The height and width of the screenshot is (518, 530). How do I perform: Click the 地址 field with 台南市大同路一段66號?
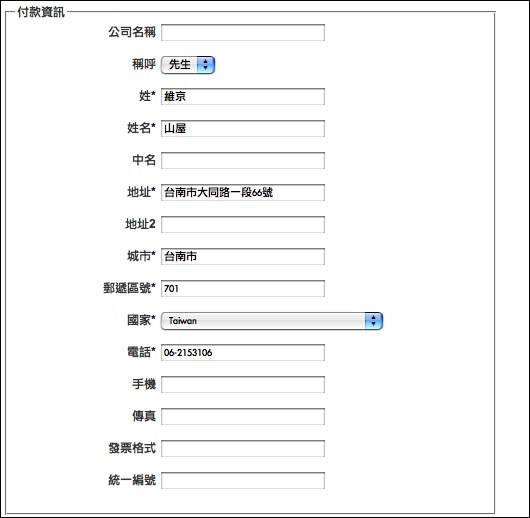243,192
